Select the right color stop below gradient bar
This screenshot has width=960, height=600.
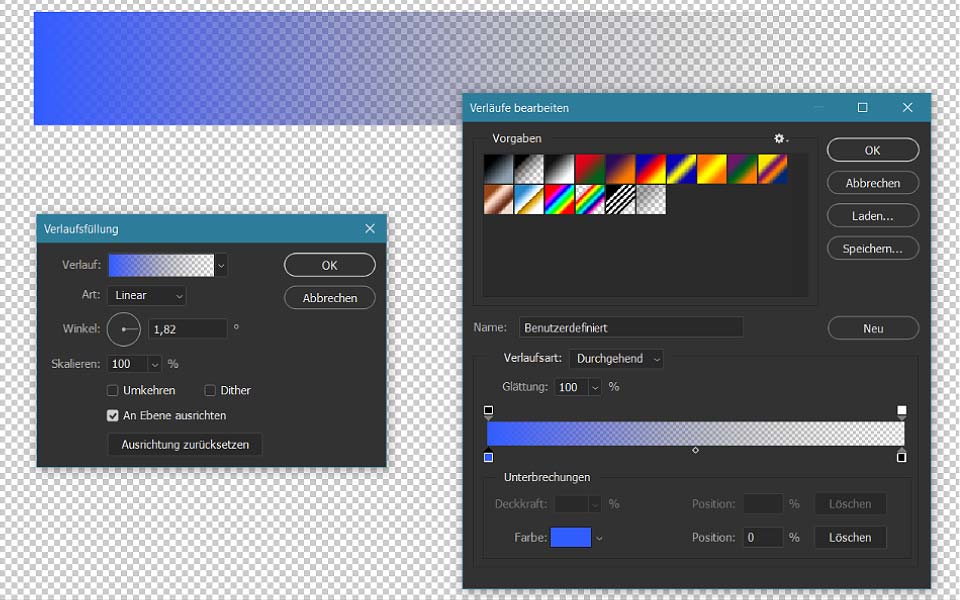pos(902,455)
